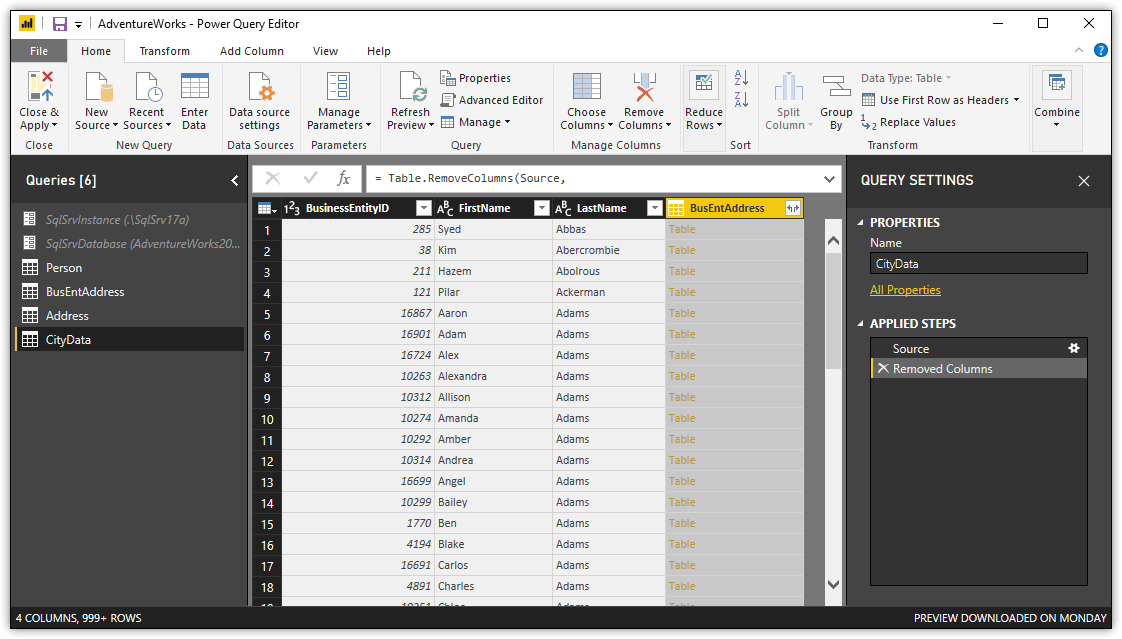Open the Source step settings gear
Image resolution: width=1122 pixels, height=639 pixels.
pos(1073,348)
